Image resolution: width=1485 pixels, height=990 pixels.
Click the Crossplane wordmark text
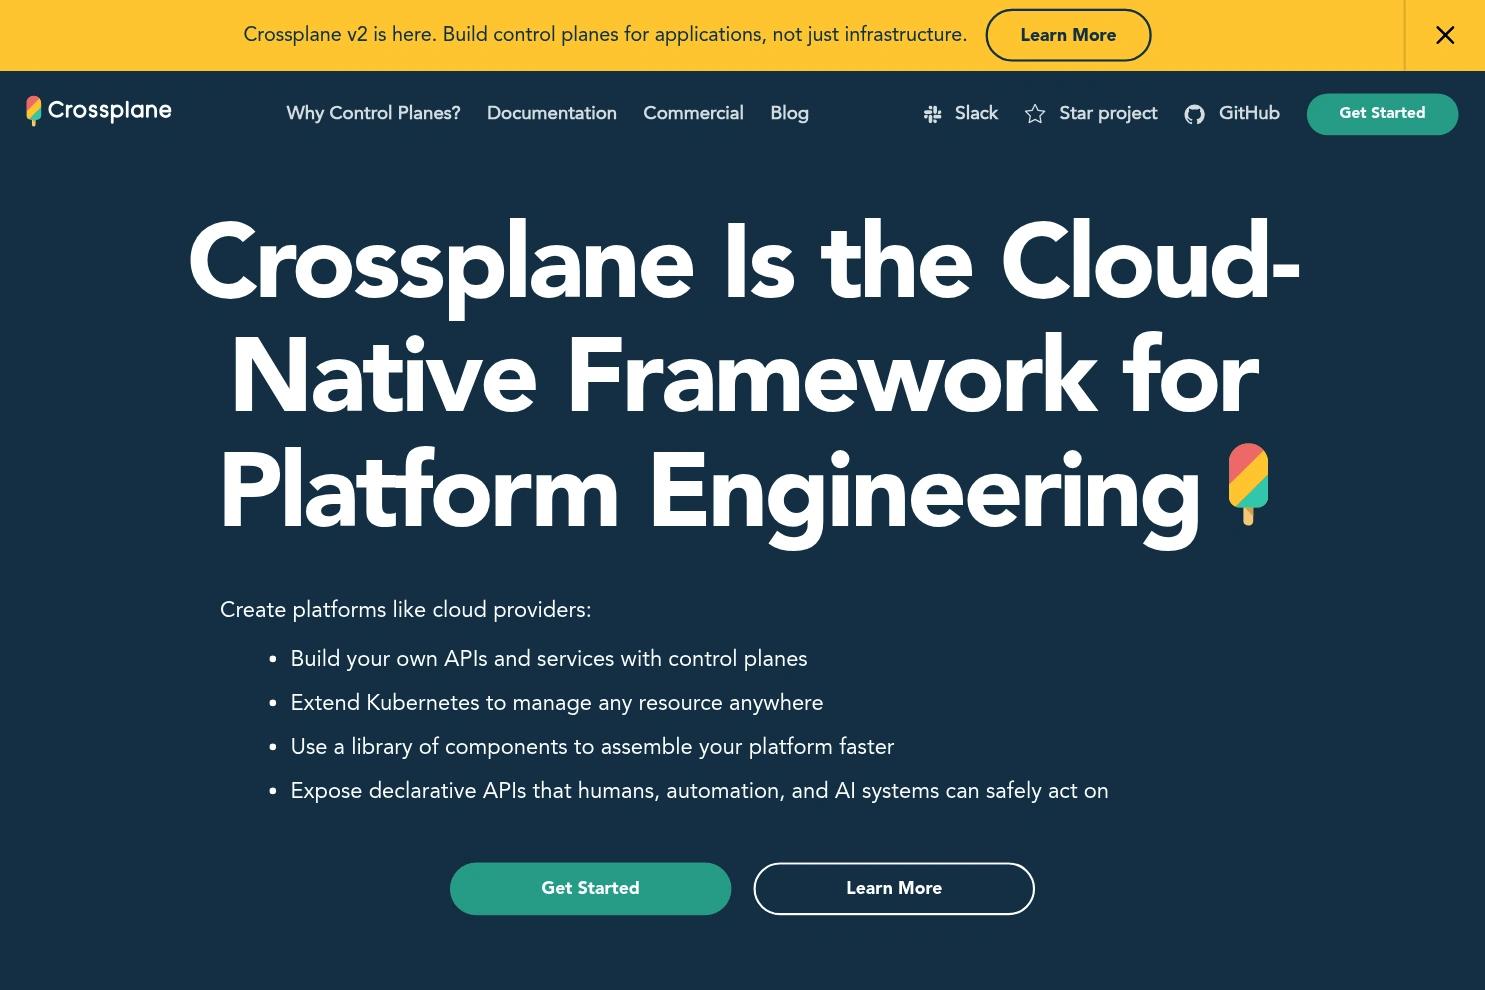click(110, 111)
